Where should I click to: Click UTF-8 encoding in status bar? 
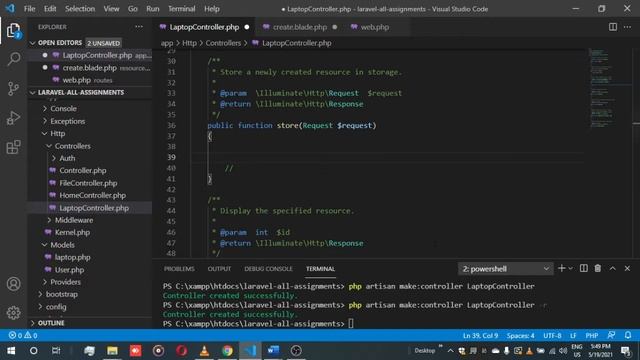(552, 336)
